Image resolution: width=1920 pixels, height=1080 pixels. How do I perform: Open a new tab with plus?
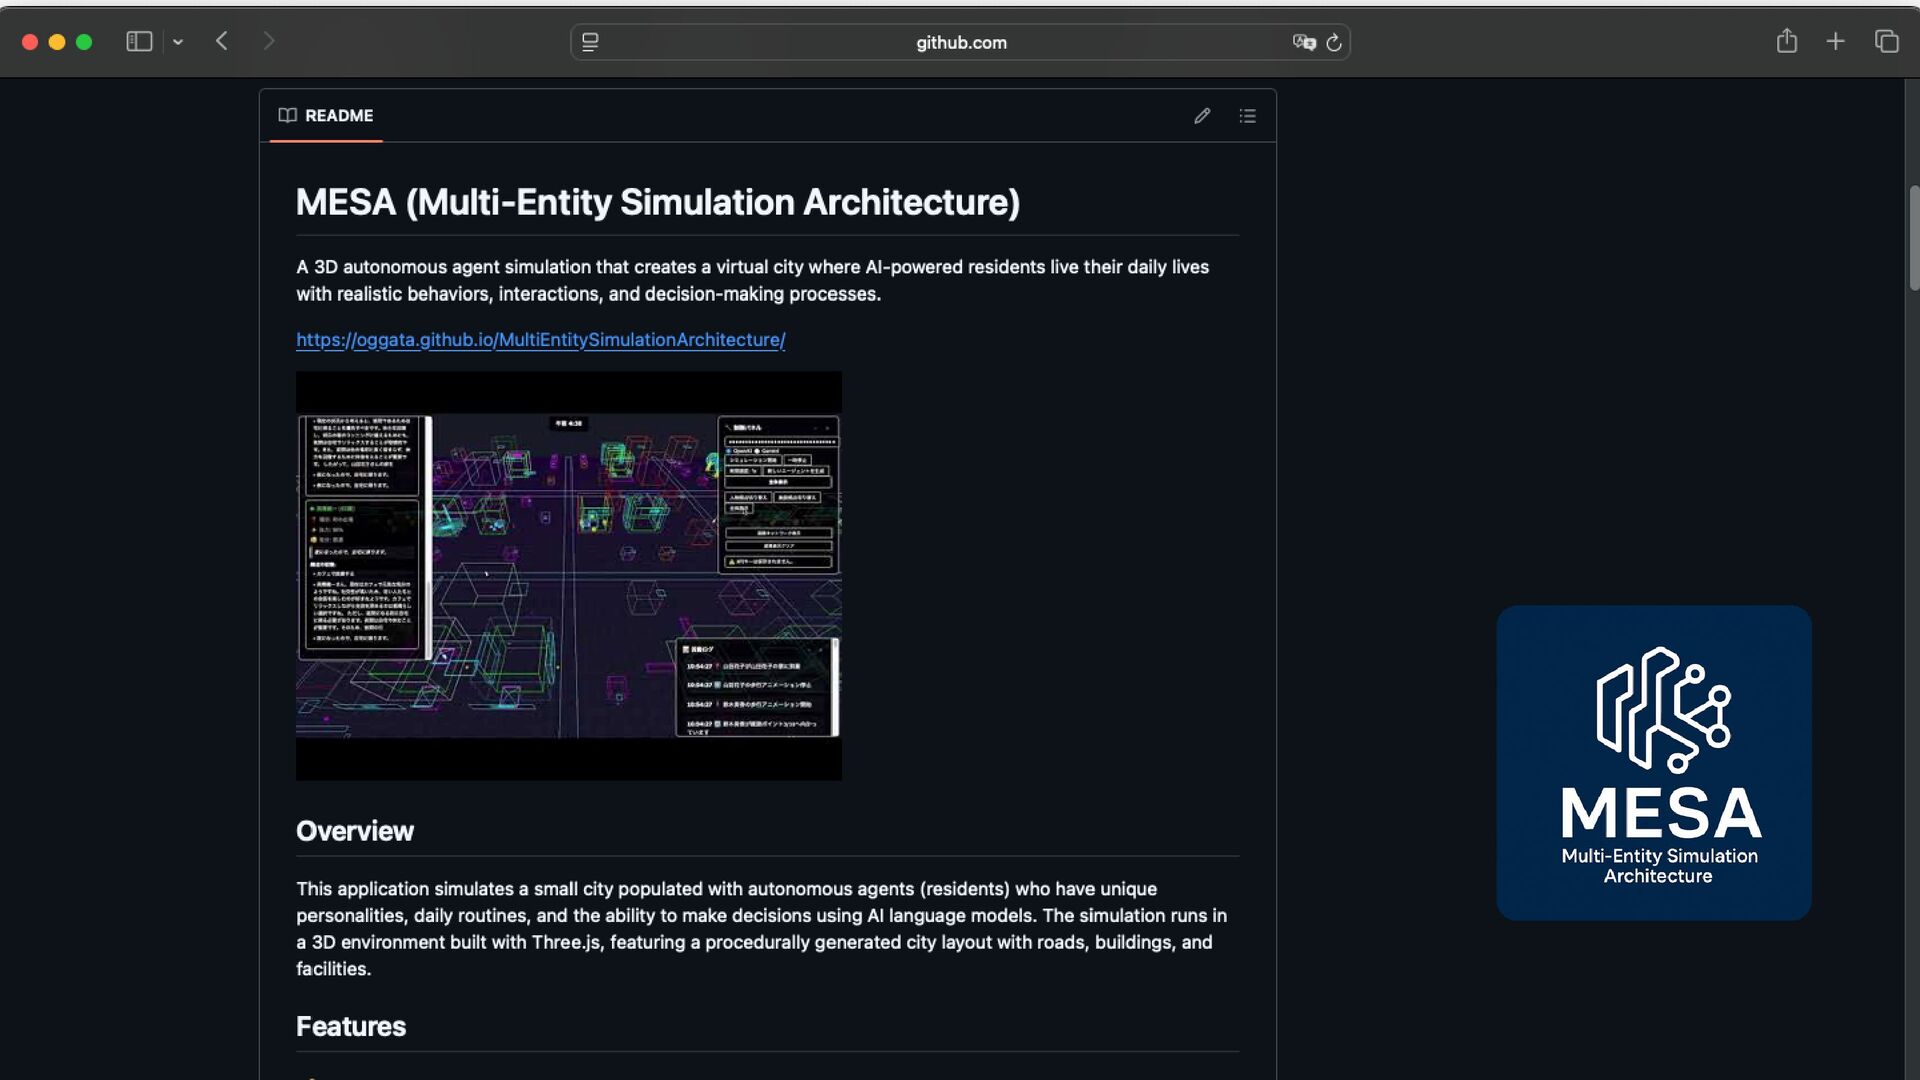click(1835, 41)
